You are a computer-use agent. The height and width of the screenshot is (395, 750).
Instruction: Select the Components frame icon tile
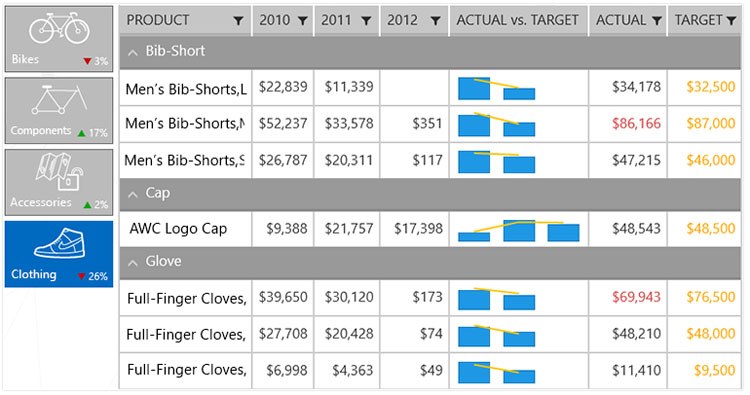59,110
